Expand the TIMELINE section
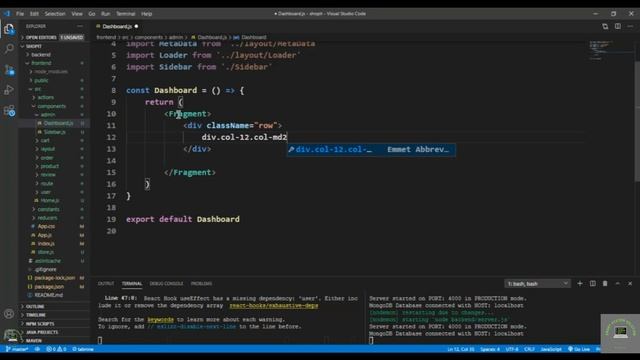The height and width of the screenshot is (360, 640). (53, 315)
